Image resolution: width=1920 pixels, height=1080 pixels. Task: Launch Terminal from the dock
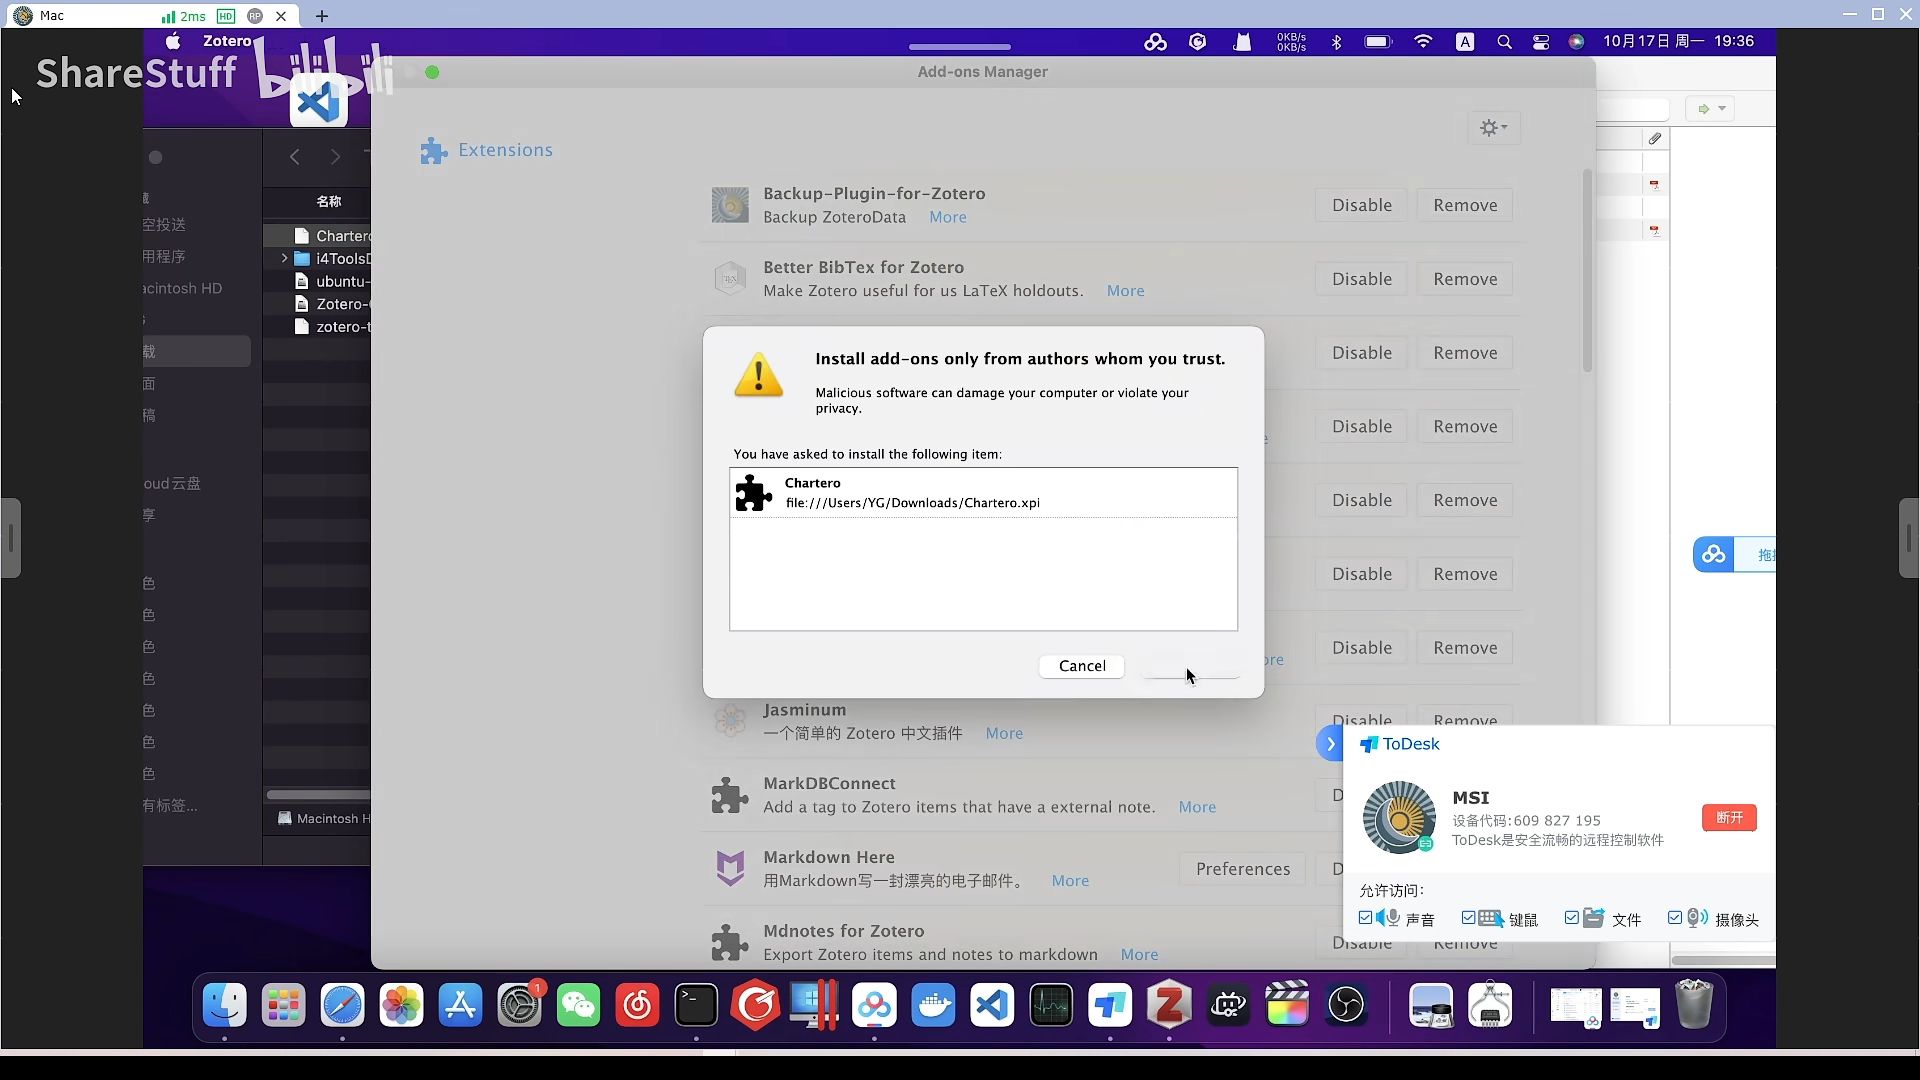tap(696, 1005)
